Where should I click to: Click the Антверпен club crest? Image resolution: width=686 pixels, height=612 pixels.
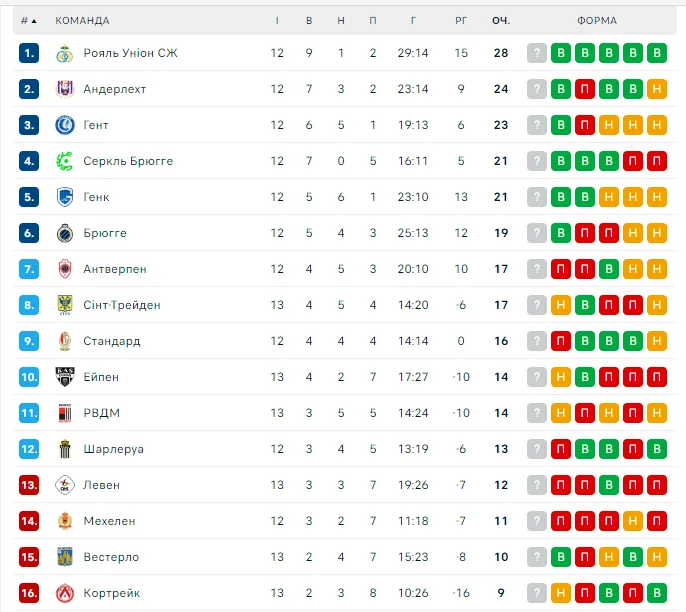click(x=65, y=269)
